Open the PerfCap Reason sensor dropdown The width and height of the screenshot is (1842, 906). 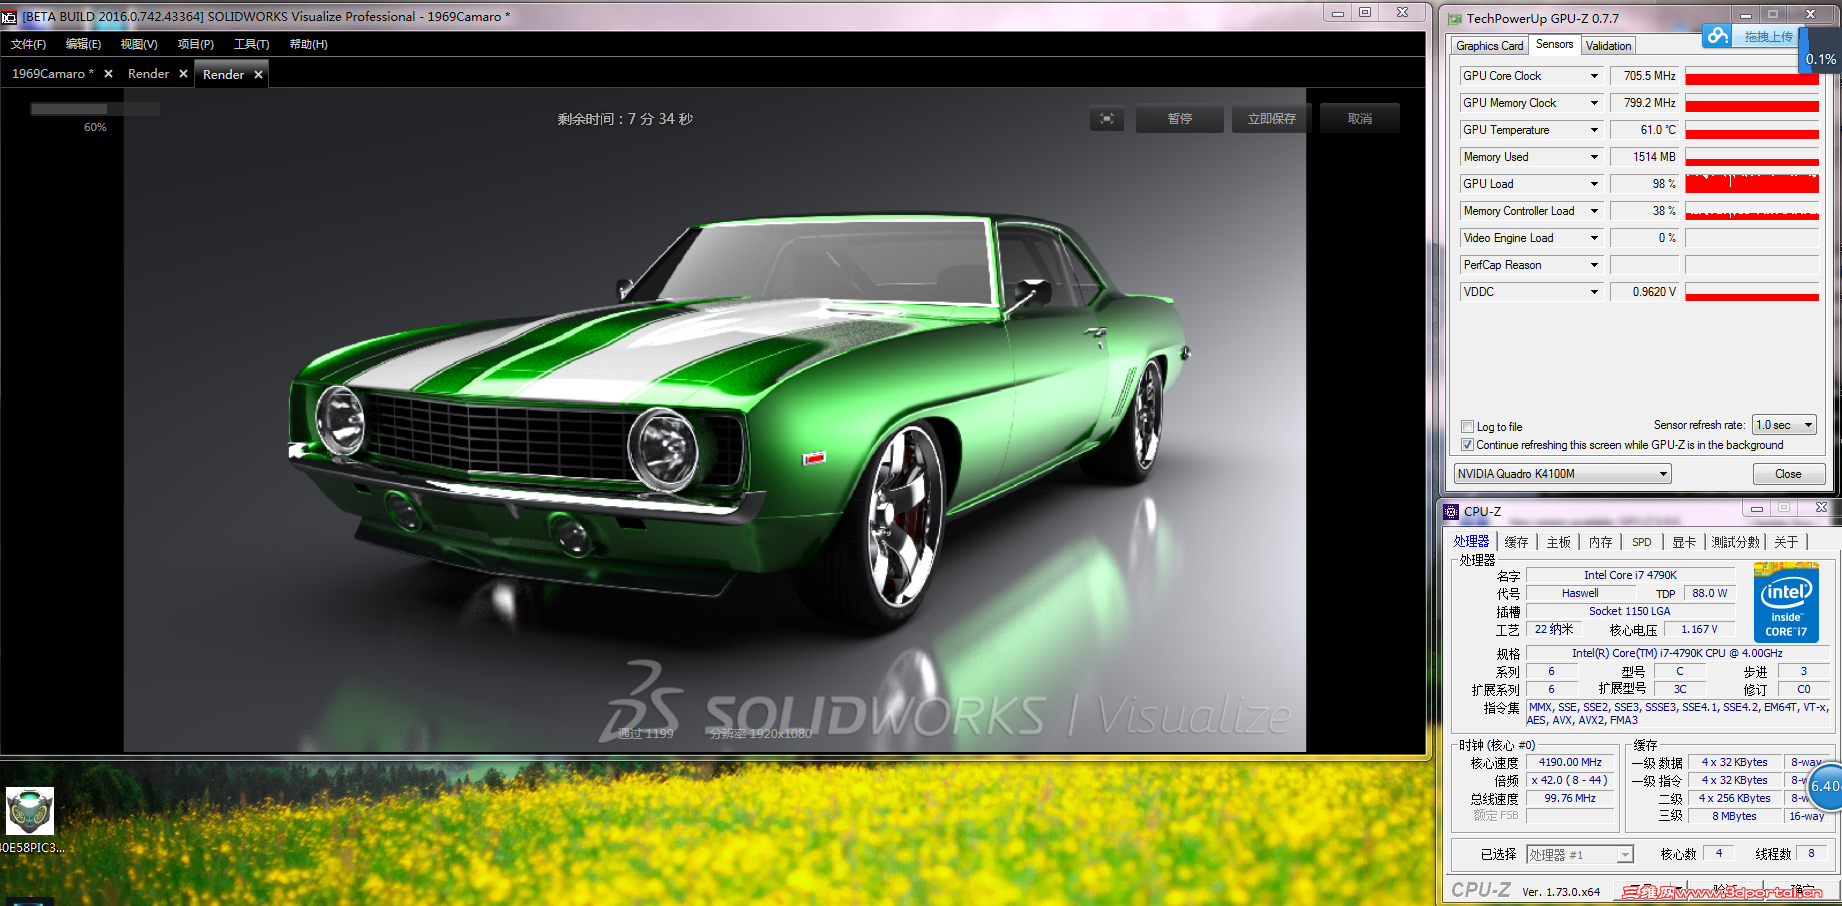(1594, 265)
